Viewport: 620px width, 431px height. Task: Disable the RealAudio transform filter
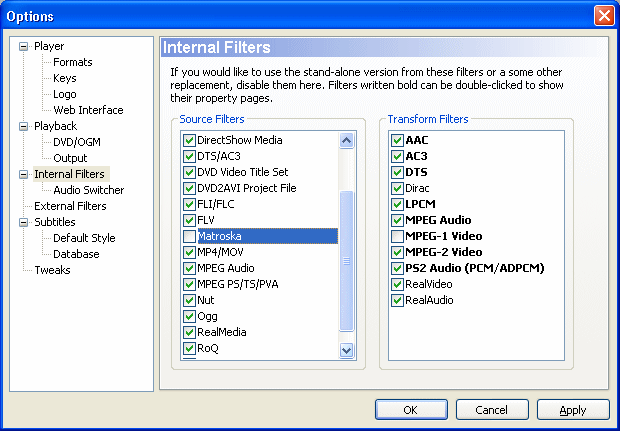[x=397, y=301]
